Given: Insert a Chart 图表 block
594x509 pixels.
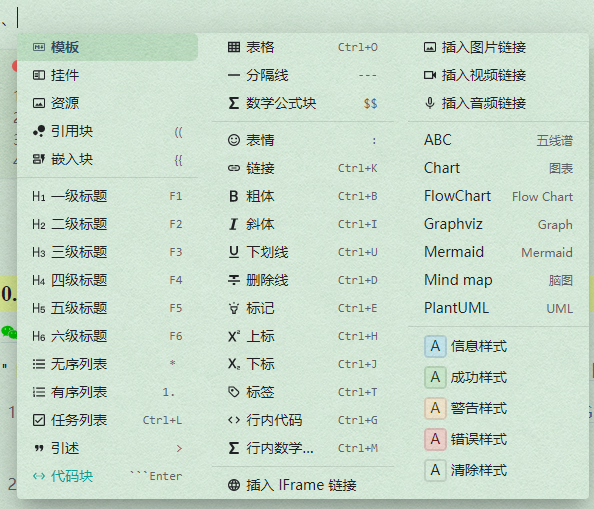Looking at the screenshot, I should pos(498,168).
